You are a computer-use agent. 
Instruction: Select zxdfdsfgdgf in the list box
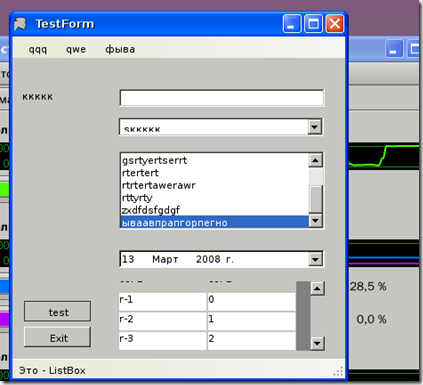214,210
